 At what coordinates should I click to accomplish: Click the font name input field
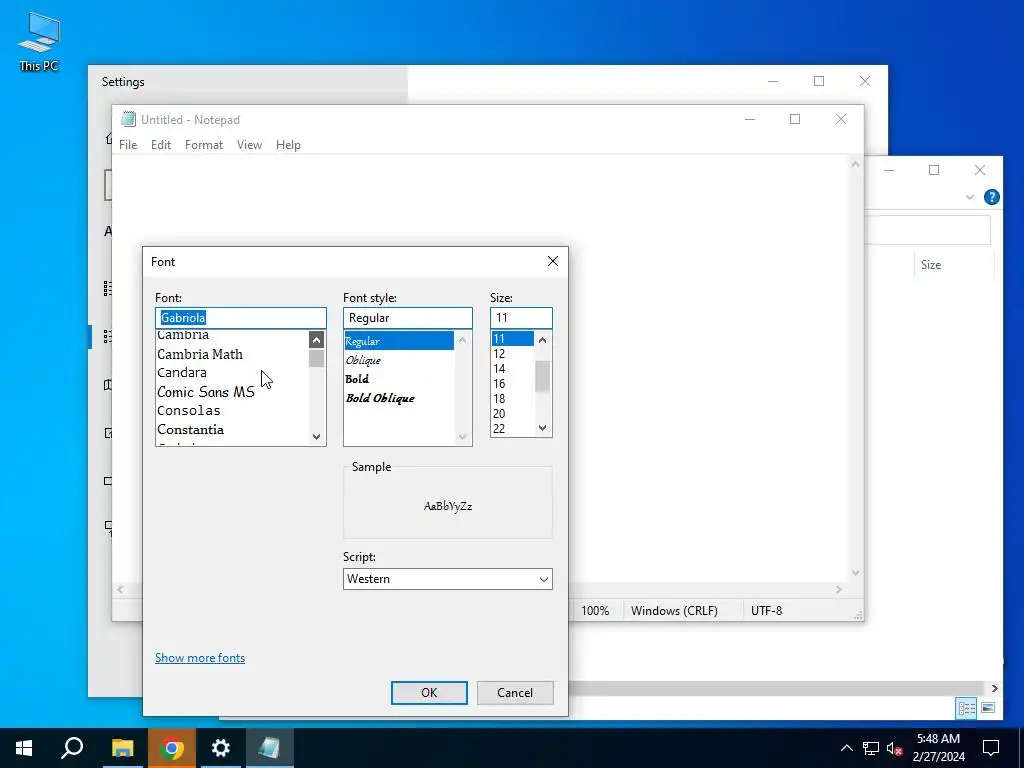coord(240,317)
